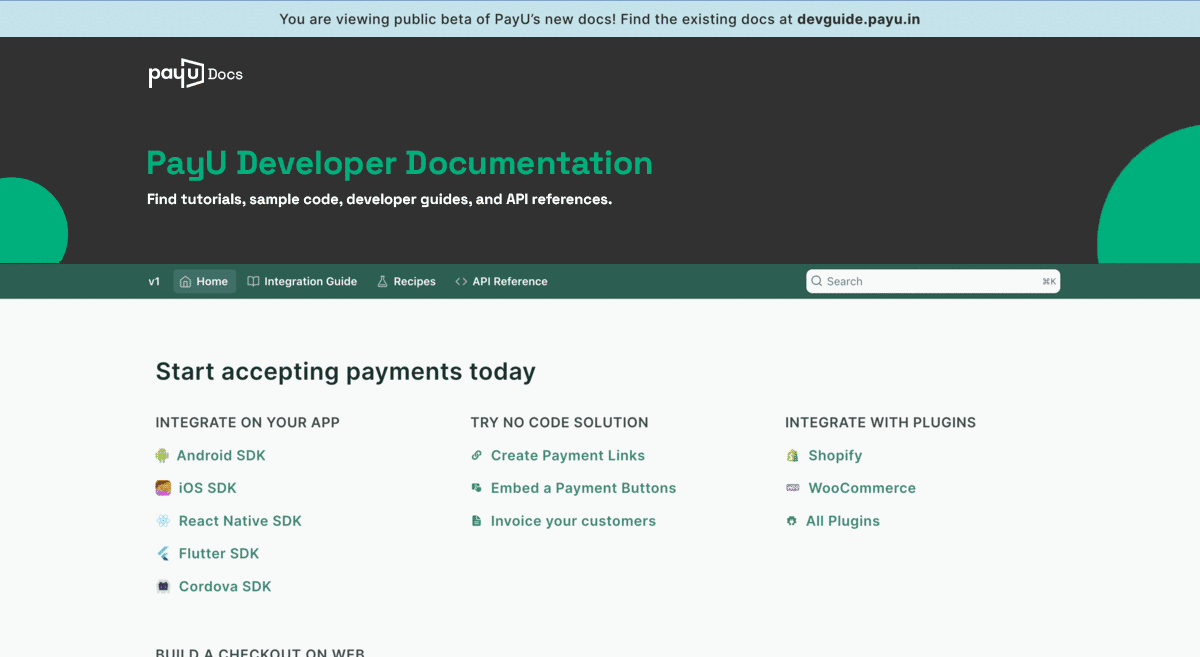Click the Flutter logo icon
This screenshot has height=657, width=1200.
(163, 554)
